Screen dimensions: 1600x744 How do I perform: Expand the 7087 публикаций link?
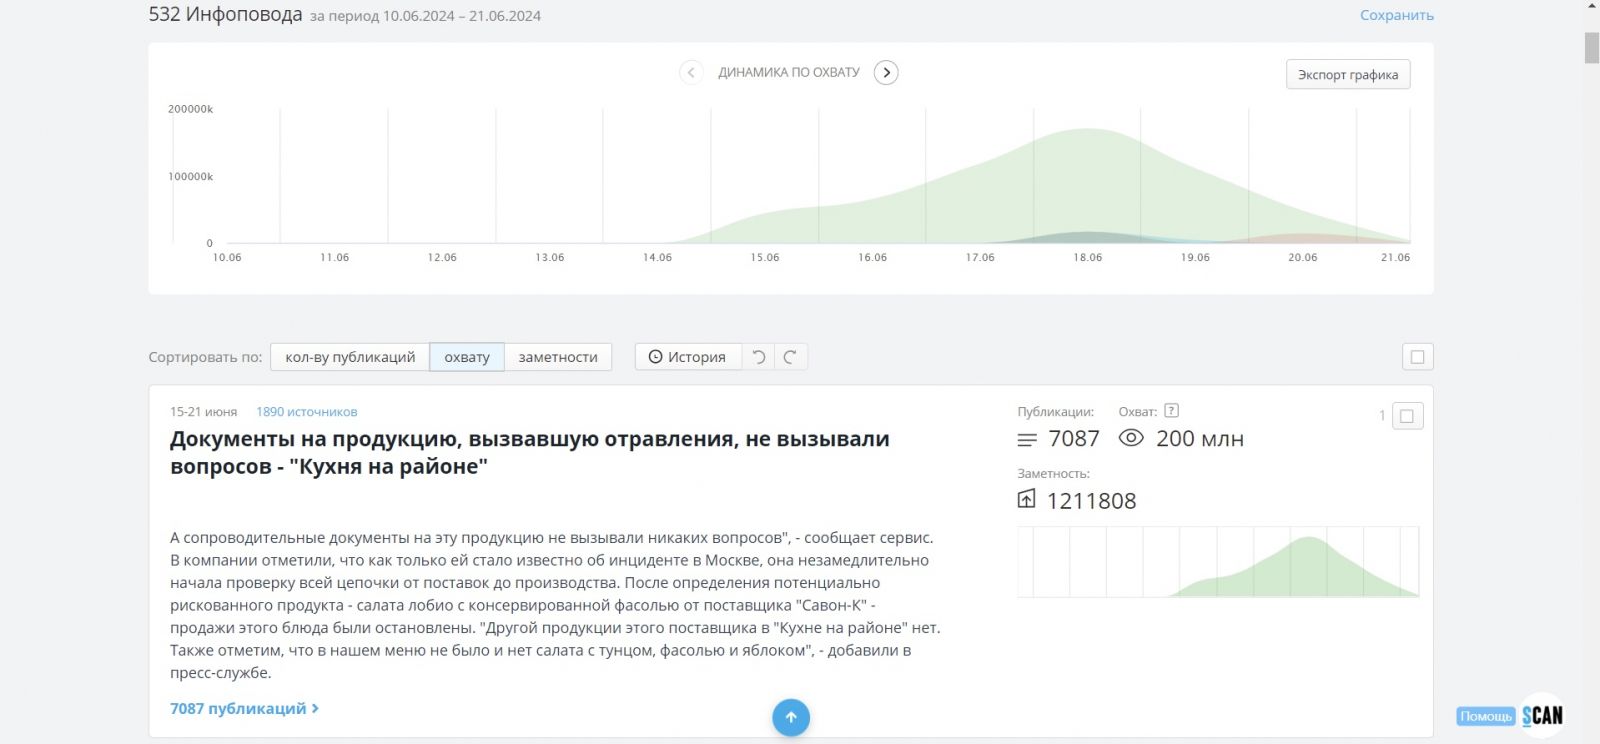point(244,708)
